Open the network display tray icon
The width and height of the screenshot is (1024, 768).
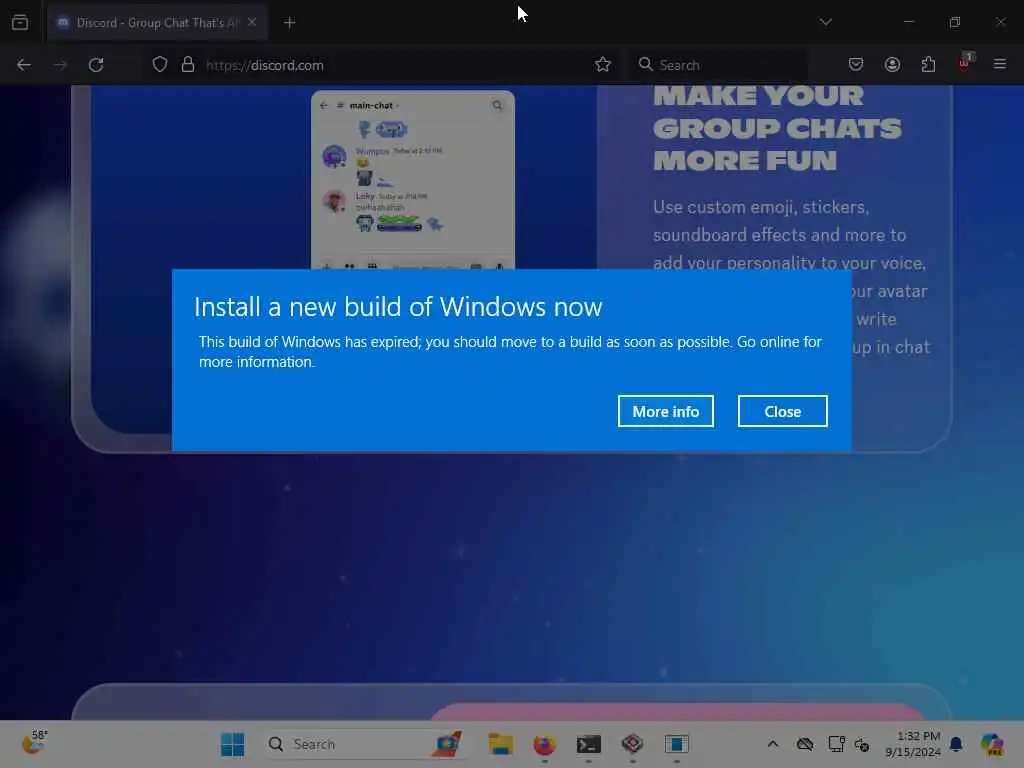coord(836,744)
